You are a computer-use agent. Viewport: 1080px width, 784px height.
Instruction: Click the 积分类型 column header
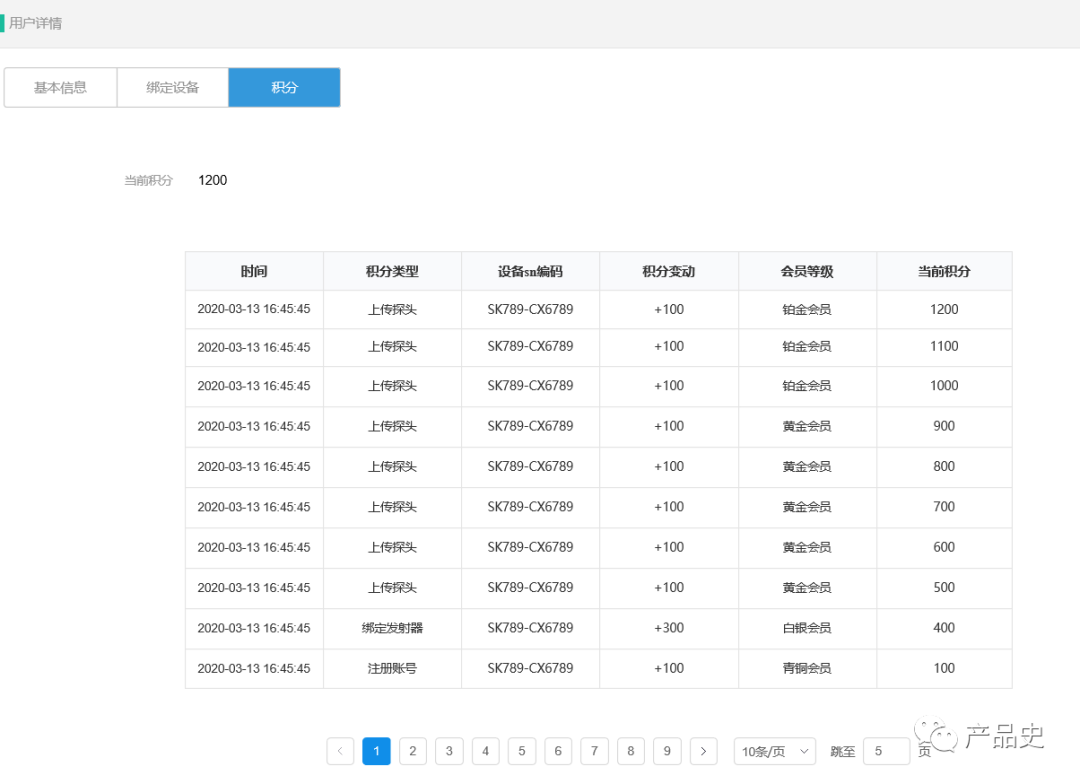(392, 272)
